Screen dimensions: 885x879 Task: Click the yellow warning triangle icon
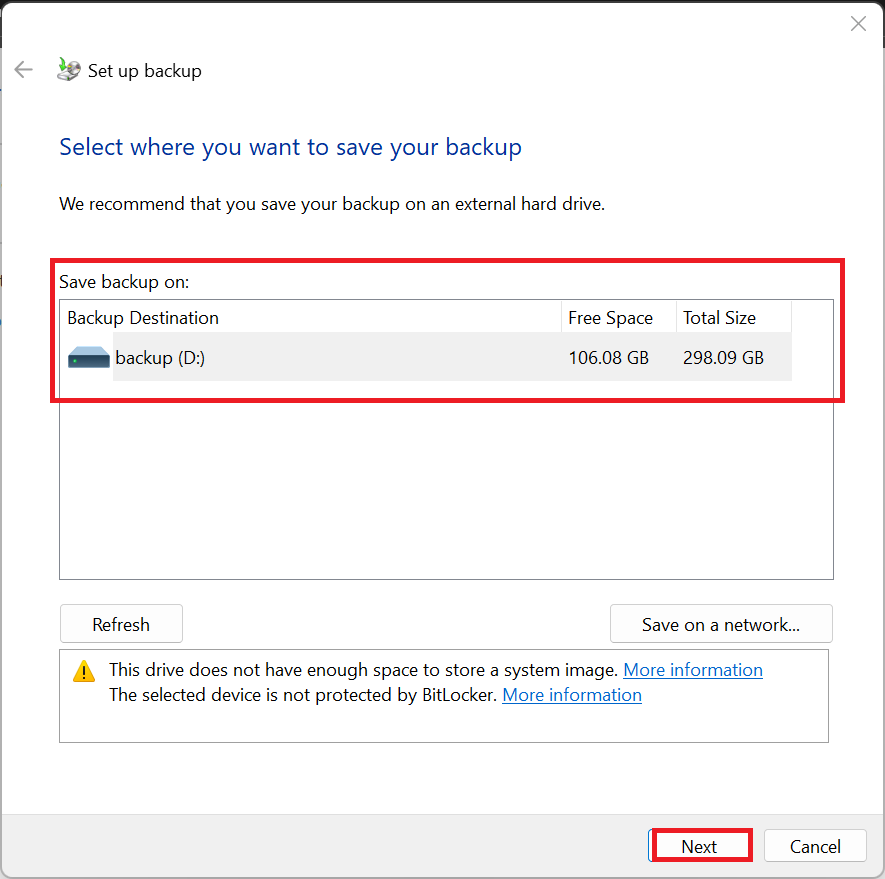(84, 671)
